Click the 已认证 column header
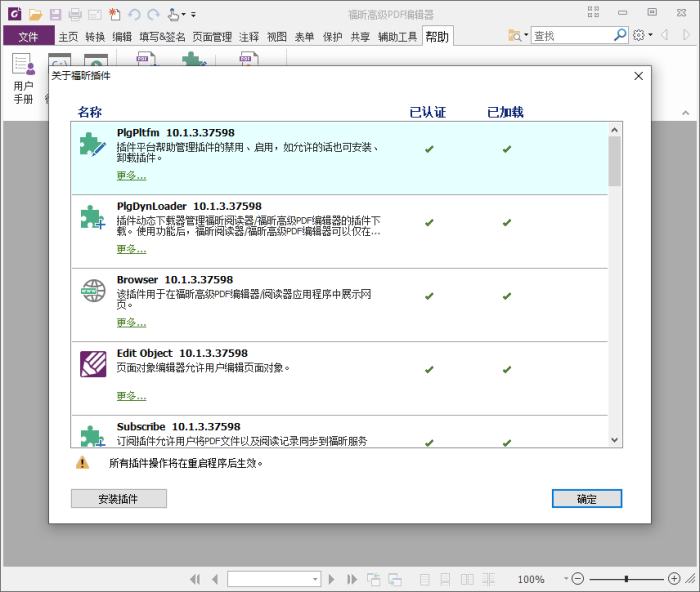The image size is (700, 592). [x=428, y=112]
